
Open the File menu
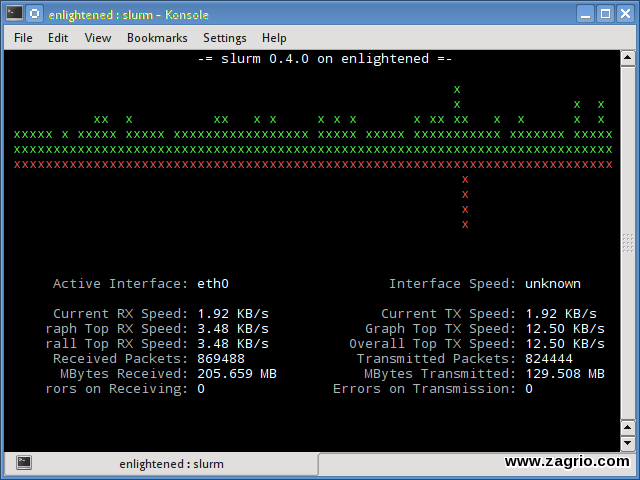tap(23, 38)
